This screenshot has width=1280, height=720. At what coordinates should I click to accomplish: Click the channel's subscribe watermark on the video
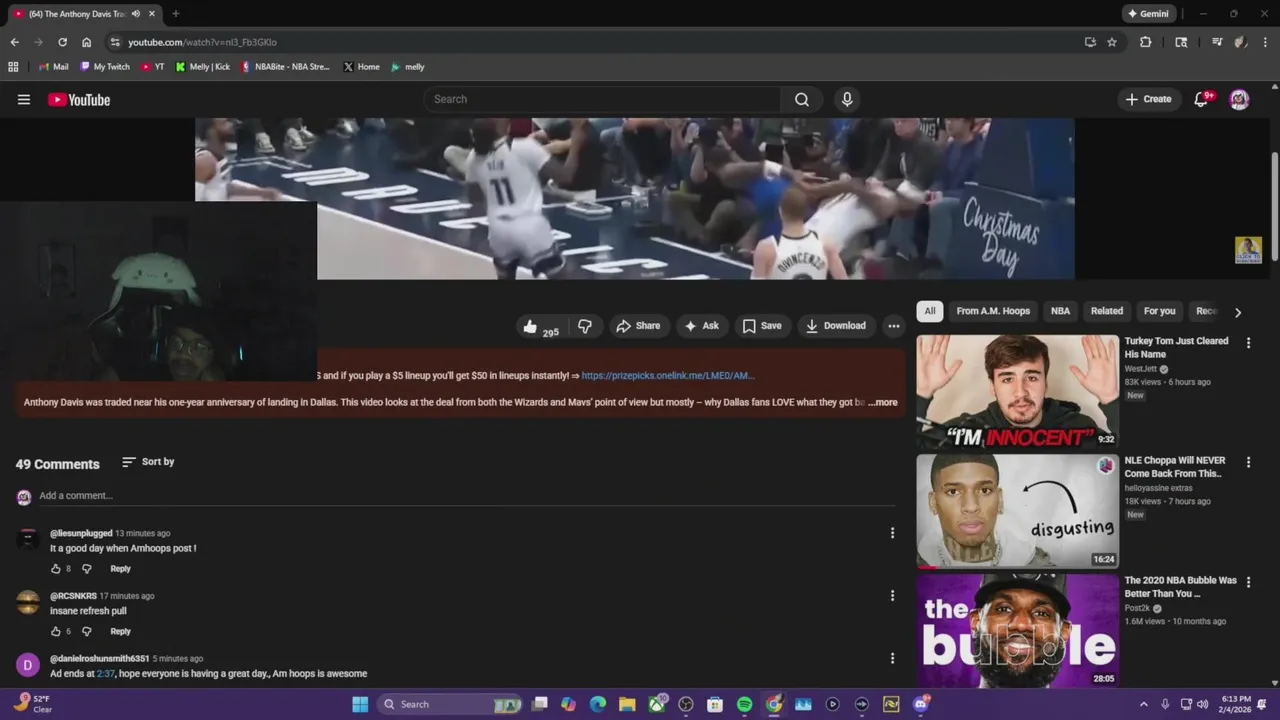(1248, 250)
